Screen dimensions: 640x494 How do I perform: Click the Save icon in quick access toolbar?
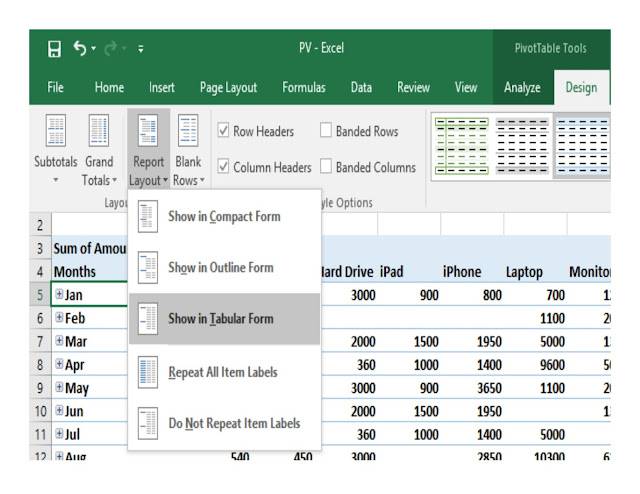pyautogui.click(x=54, y=49)
